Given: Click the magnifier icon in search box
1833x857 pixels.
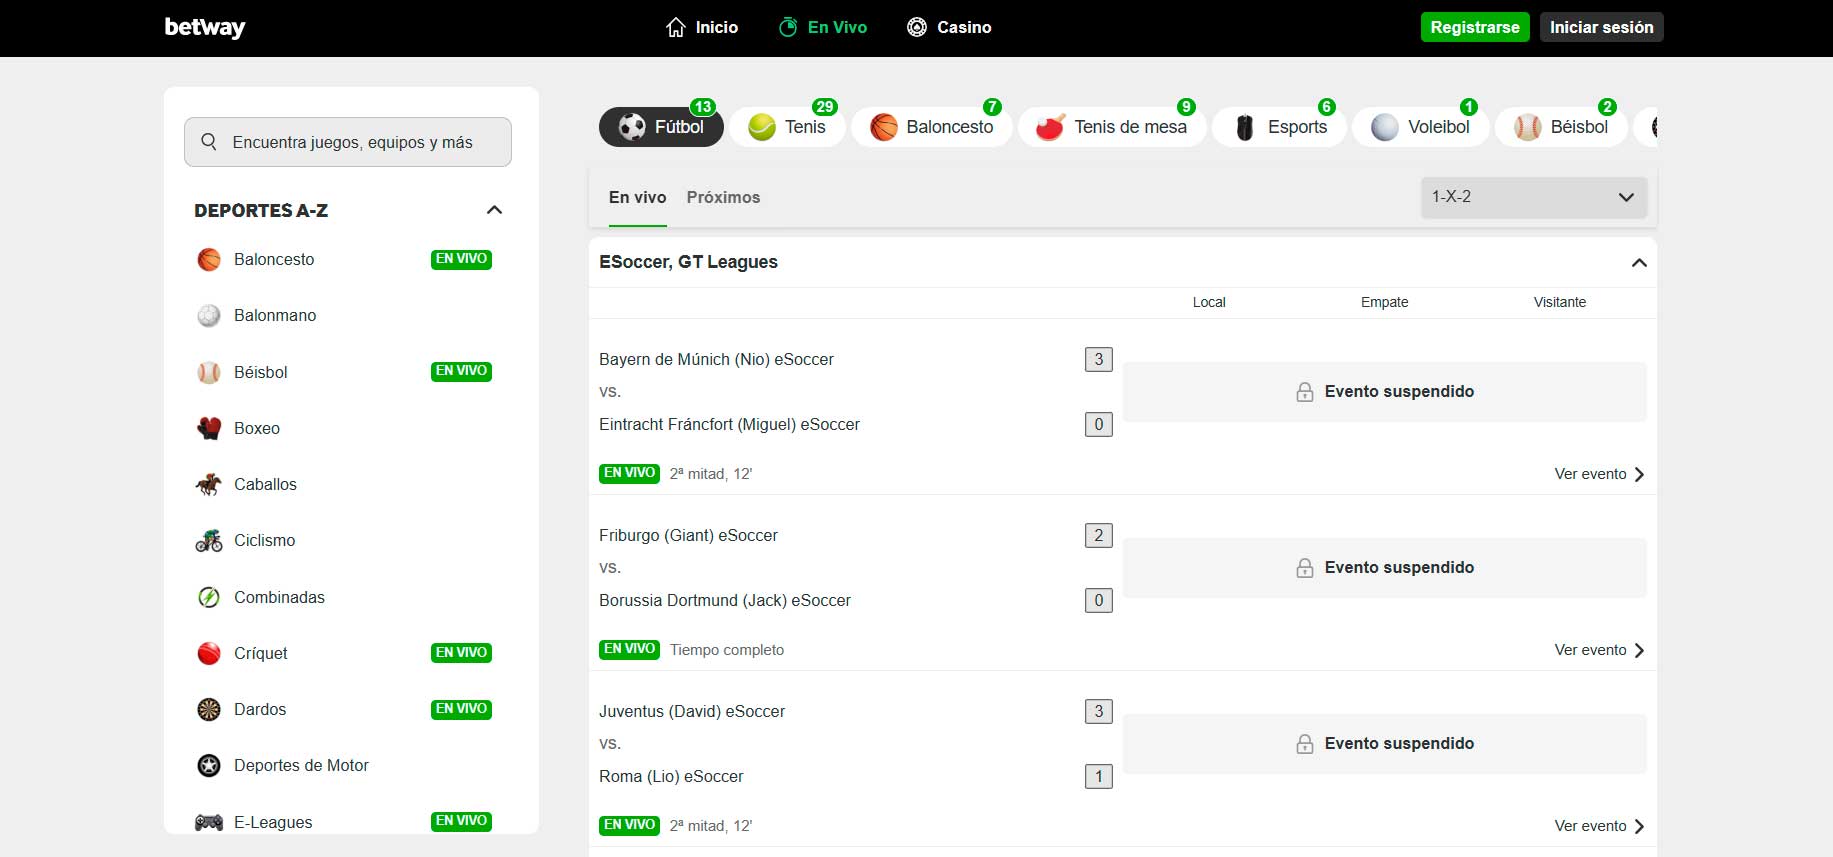Looking at the screenshot, I should click(209, 142).
